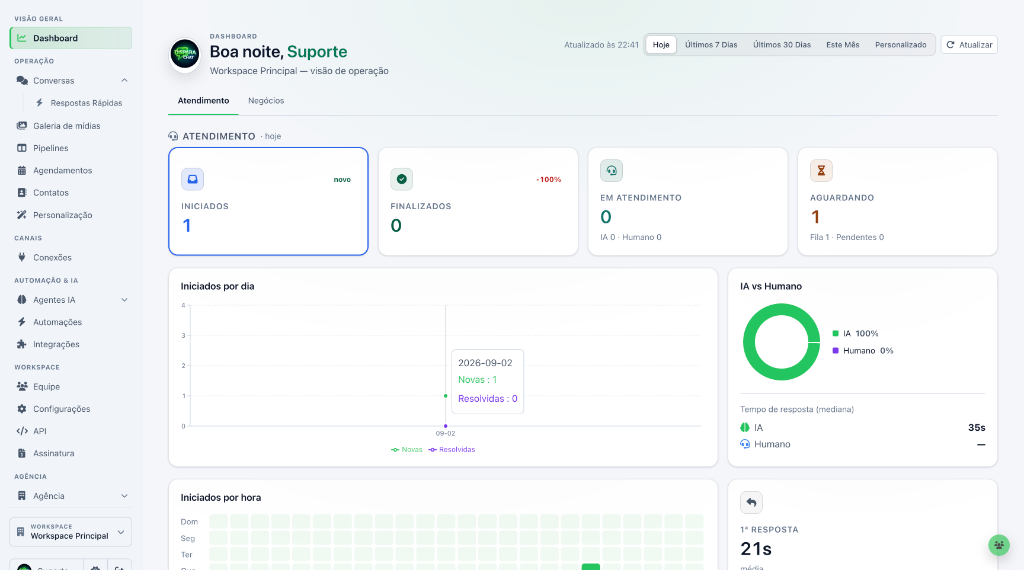The width and height of the screenshot is (1024, 570).
Task: Click the "2026-09-02" tooltip date
Action: (485, 362)
